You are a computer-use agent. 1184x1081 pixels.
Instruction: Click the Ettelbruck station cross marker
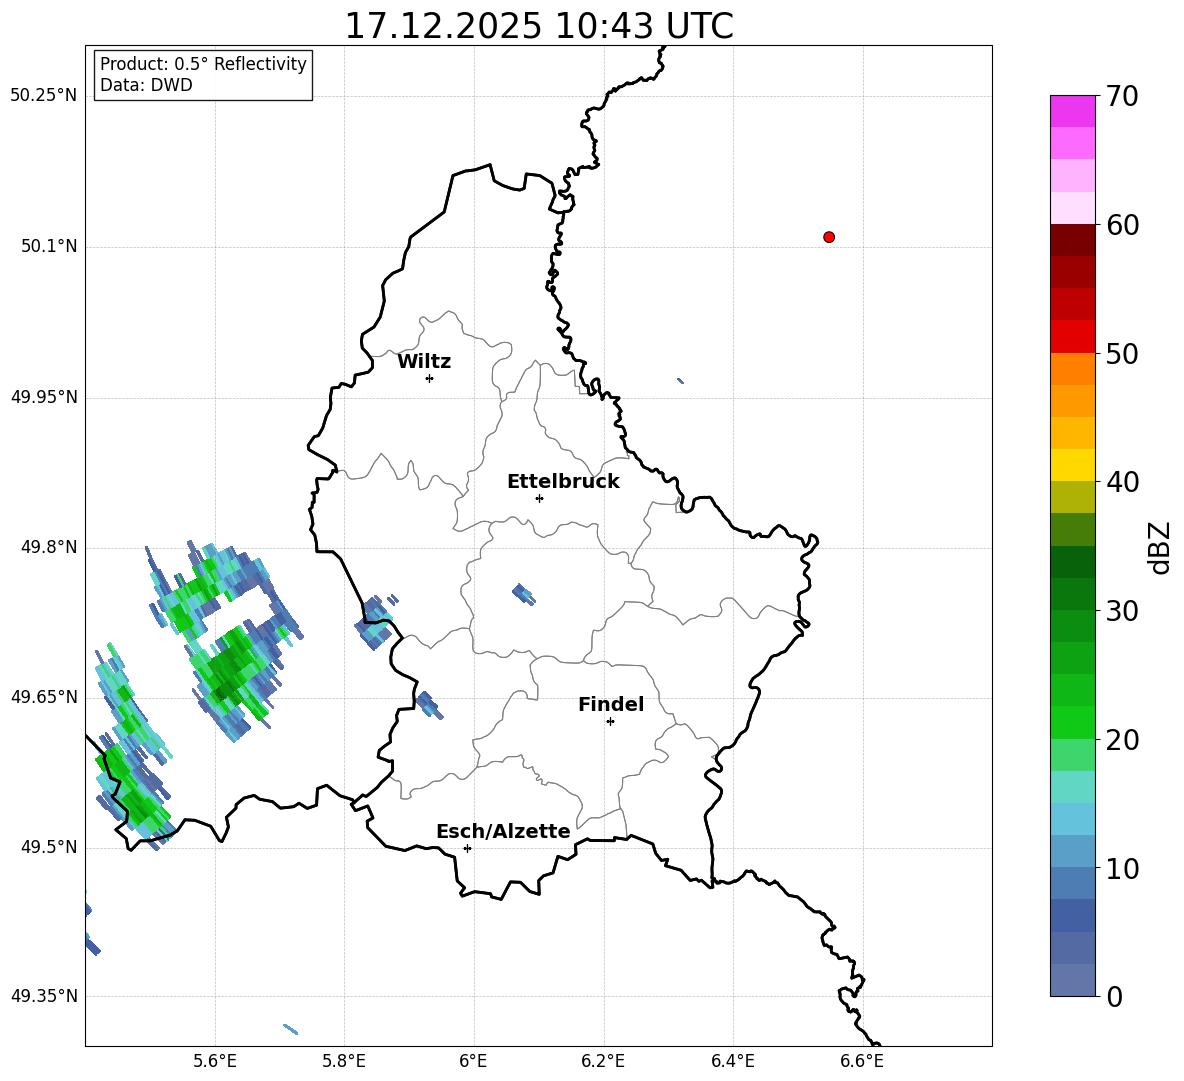(539, 498)
